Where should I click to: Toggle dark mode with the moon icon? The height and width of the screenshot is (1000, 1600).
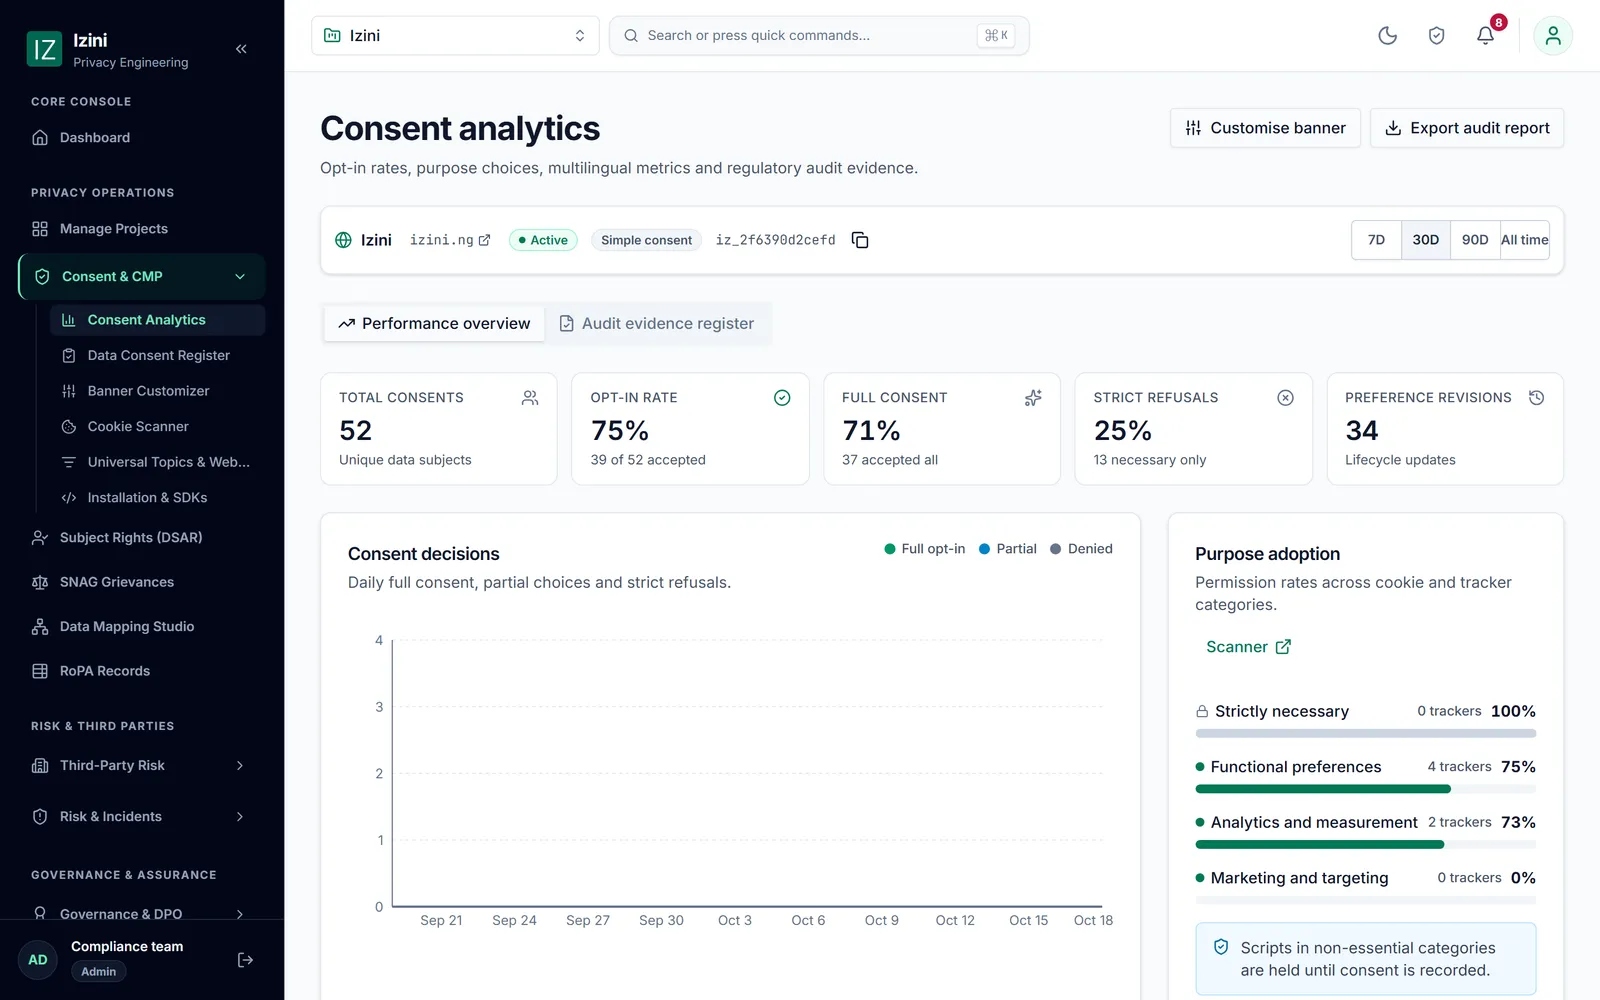coord(1387,36)
